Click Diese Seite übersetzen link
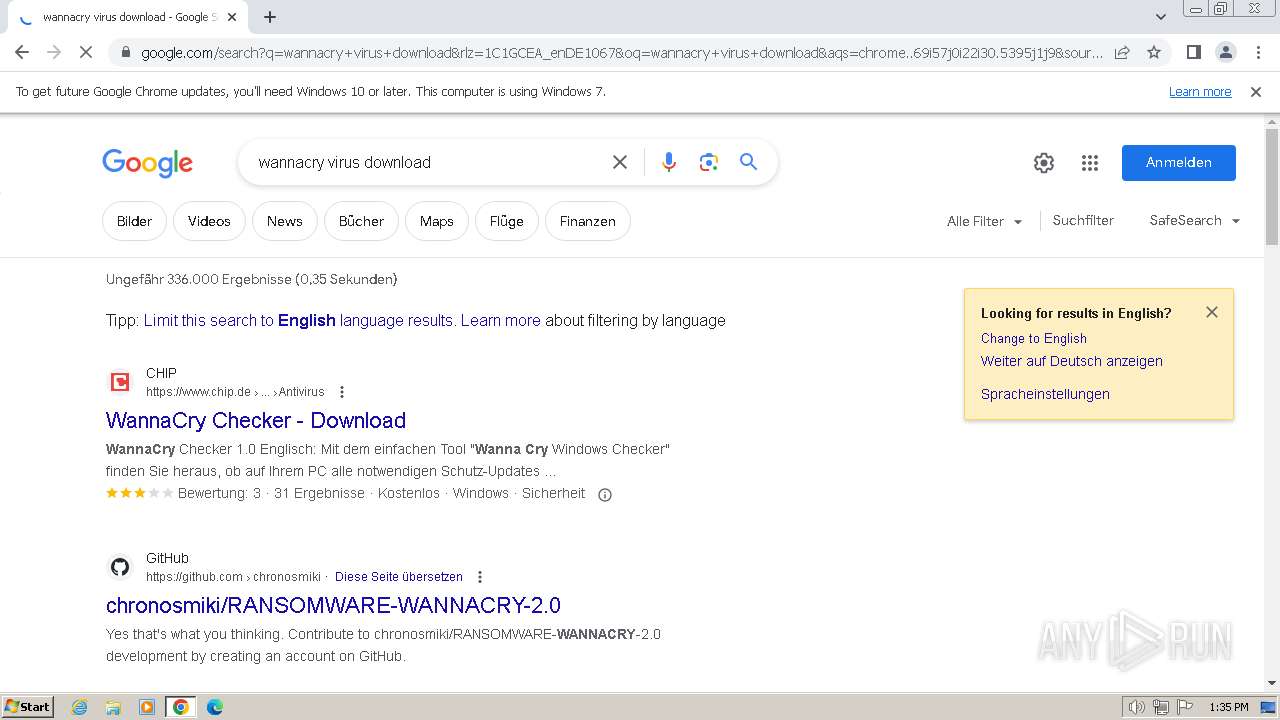 [399, 577]
